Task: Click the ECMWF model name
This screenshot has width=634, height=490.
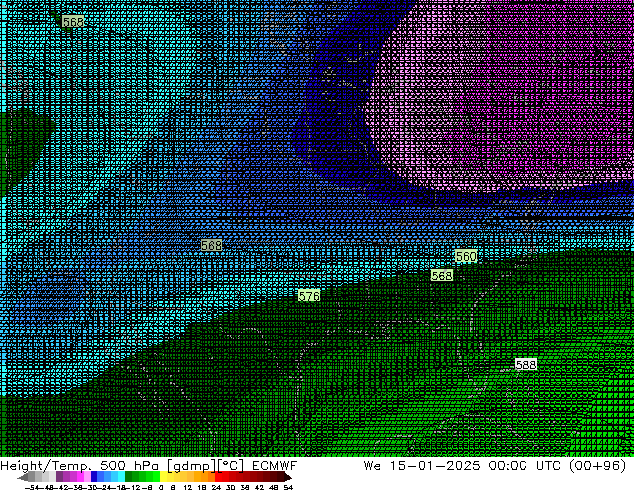Action: click(275, 466)
